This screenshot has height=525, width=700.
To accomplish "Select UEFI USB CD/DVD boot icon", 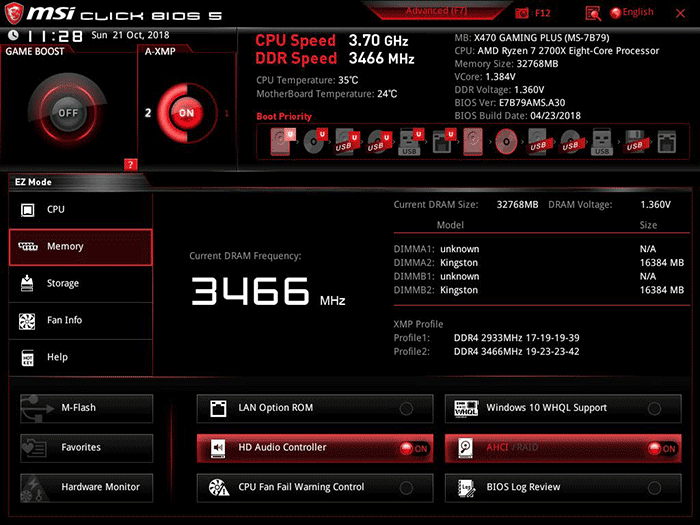I will pyautogui.click(x=379, y=142).
